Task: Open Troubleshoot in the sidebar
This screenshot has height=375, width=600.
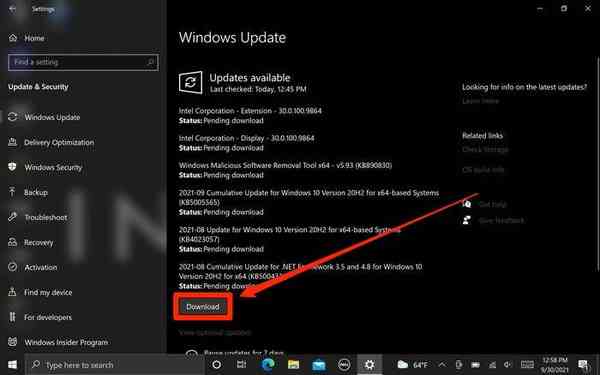Action: click(x=38, y=217)
